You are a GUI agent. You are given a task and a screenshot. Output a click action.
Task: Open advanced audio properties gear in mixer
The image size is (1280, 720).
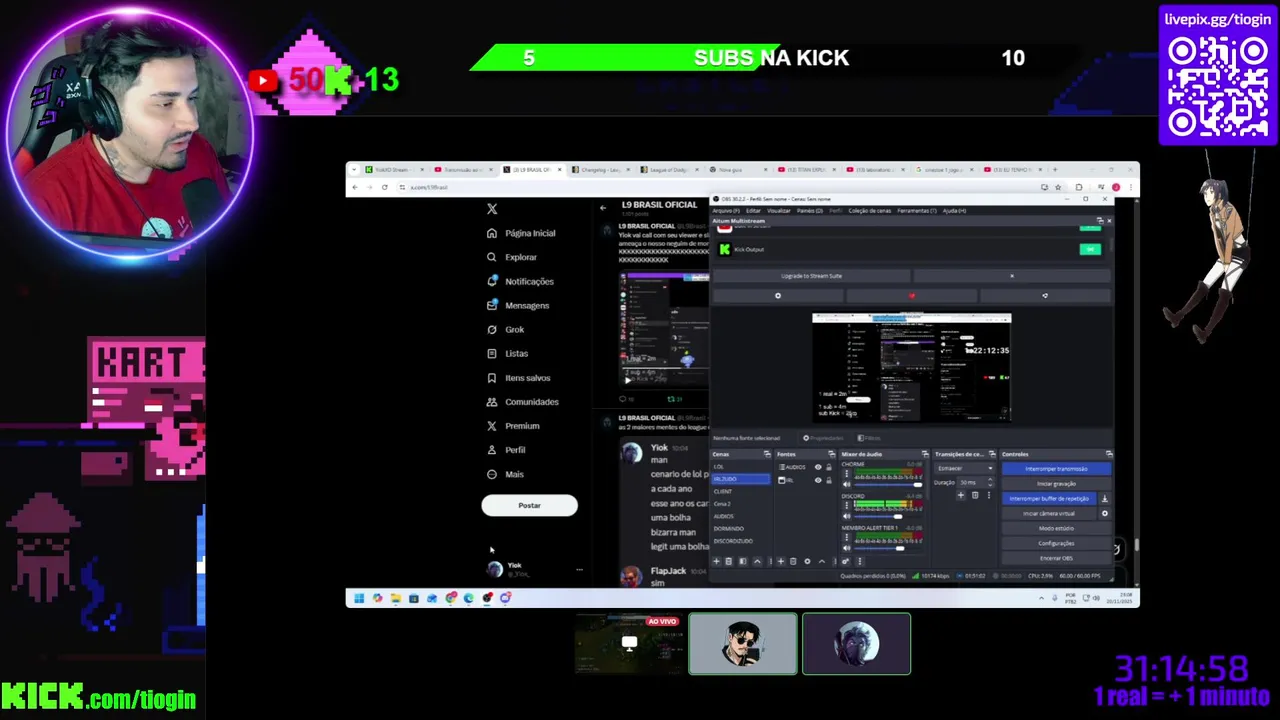point(845,561)
